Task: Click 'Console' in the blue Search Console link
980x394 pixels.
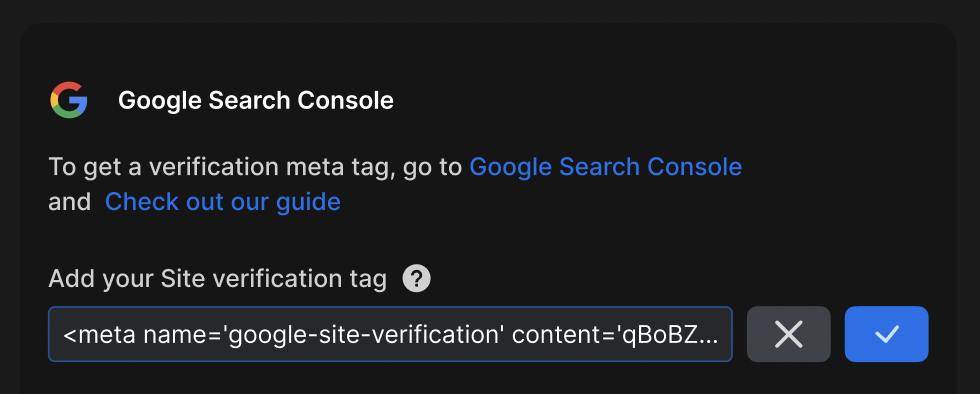Action: [x=694, y=167]
